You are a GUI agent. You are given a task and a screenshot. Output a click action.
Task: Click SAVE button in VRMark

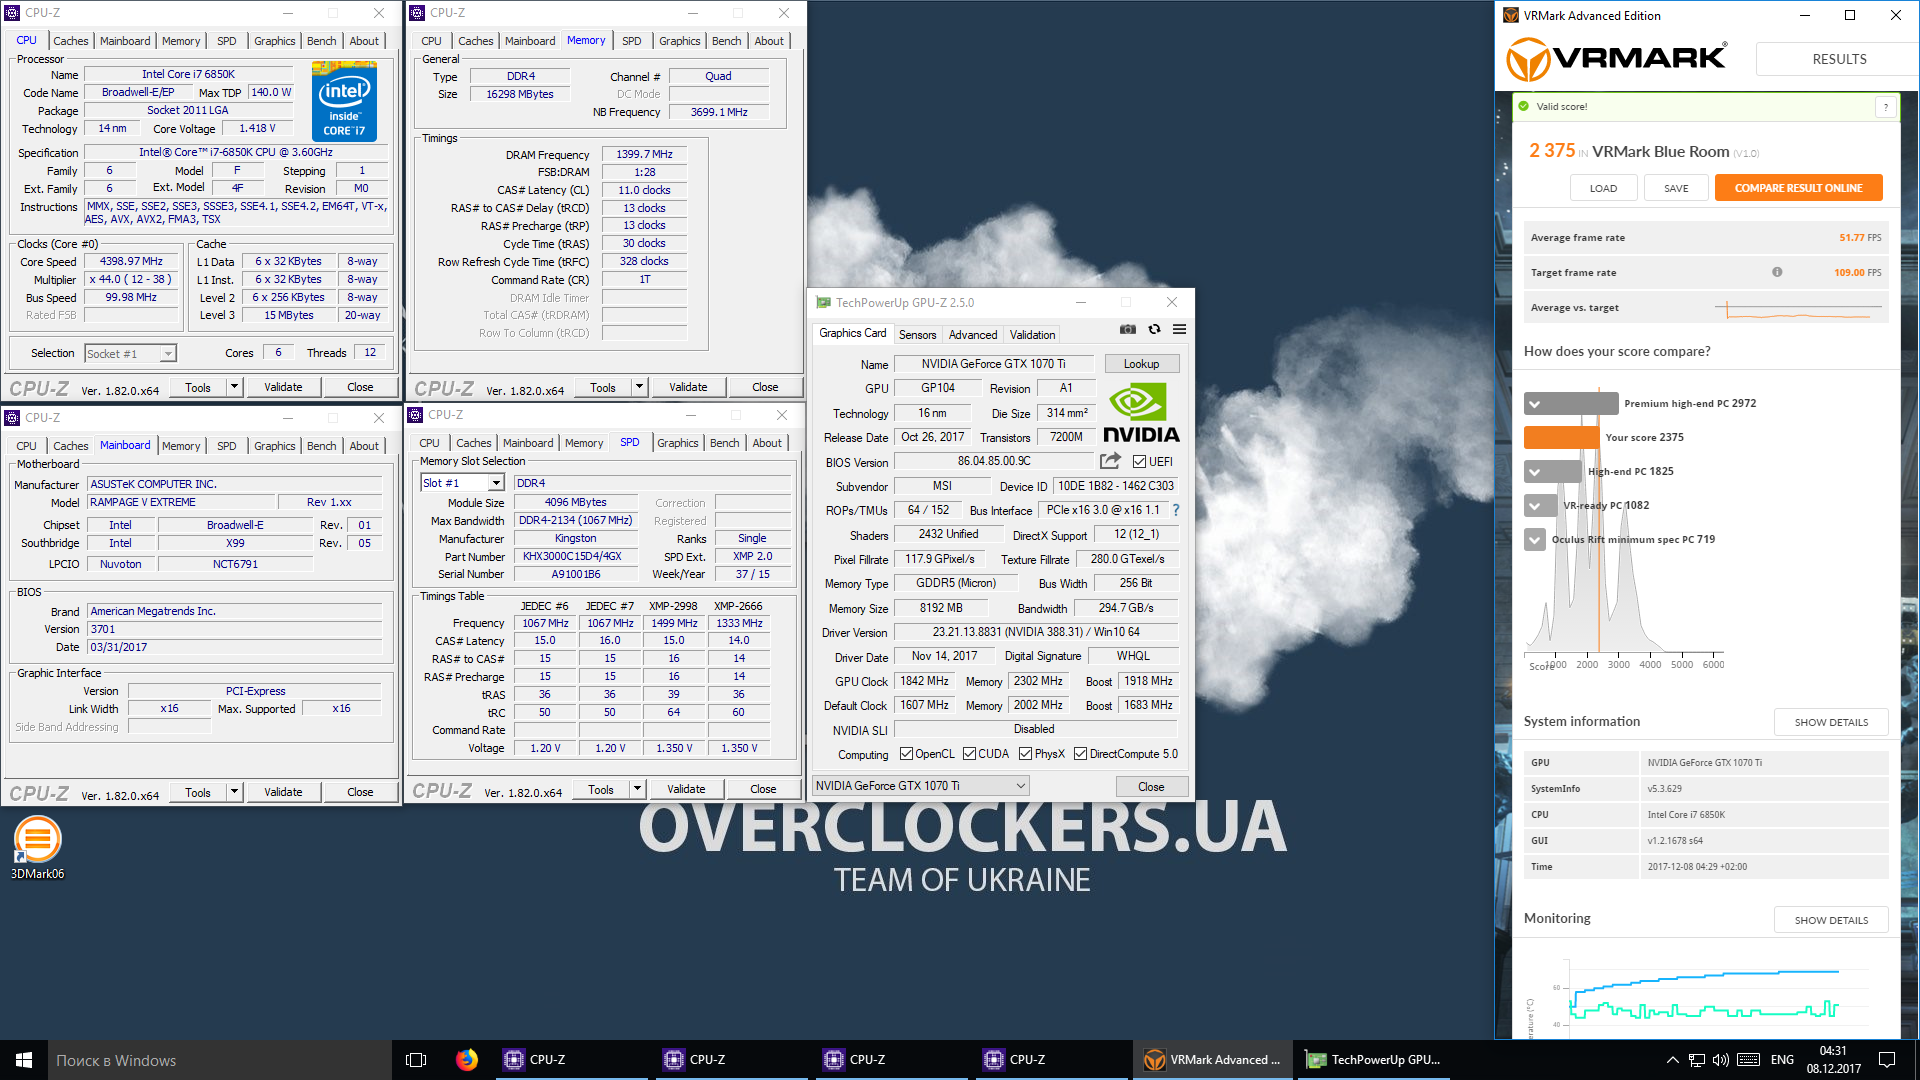[x=1676, y=188]
